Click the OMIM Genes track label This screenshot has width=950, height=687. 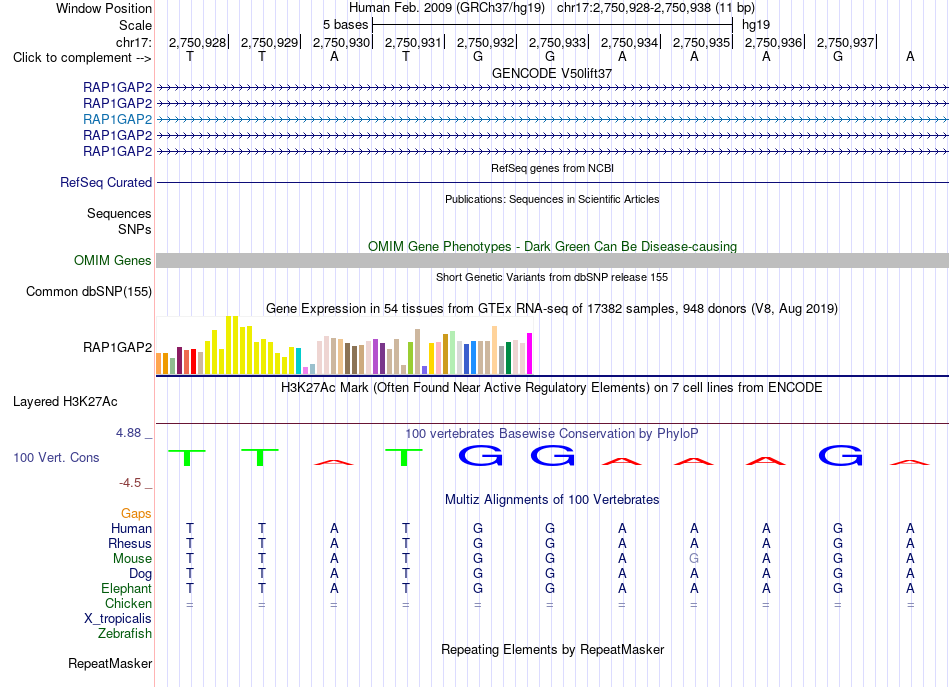pyautogui.click(x=113, y=261)
